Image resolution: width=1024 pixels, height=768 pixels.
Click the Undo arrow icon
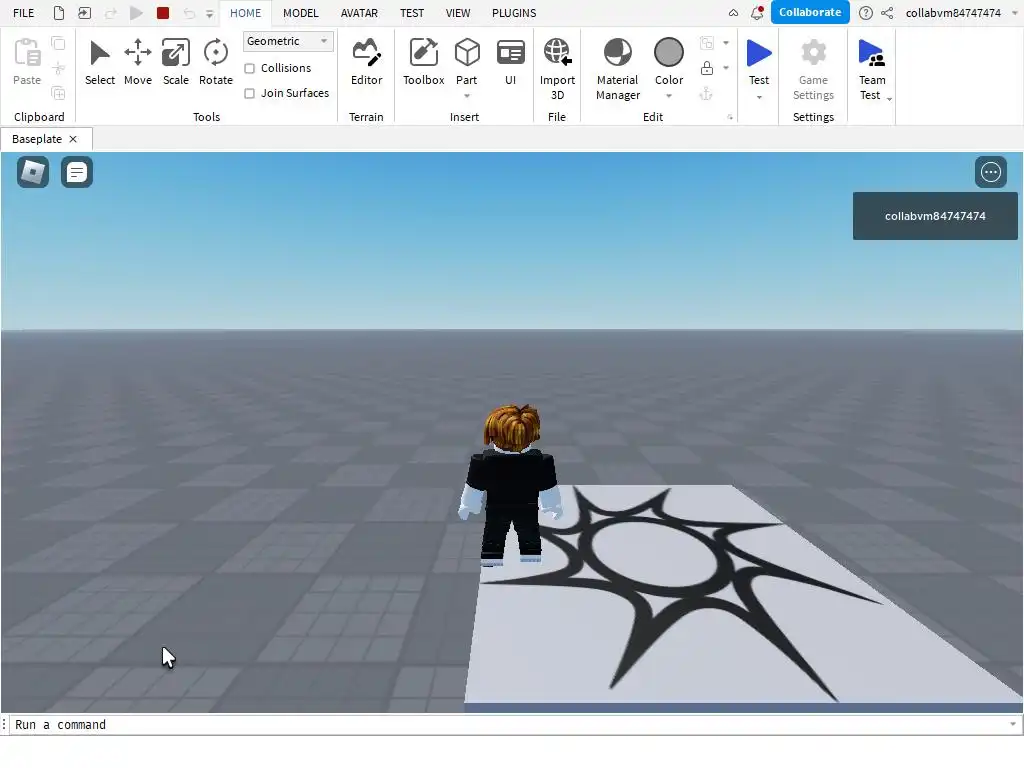[189, 12]
